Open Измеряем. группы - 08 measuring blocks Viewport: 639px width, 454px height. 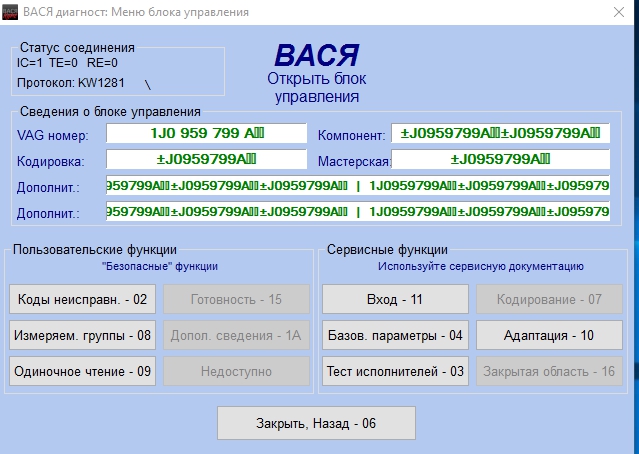(83, 335)
